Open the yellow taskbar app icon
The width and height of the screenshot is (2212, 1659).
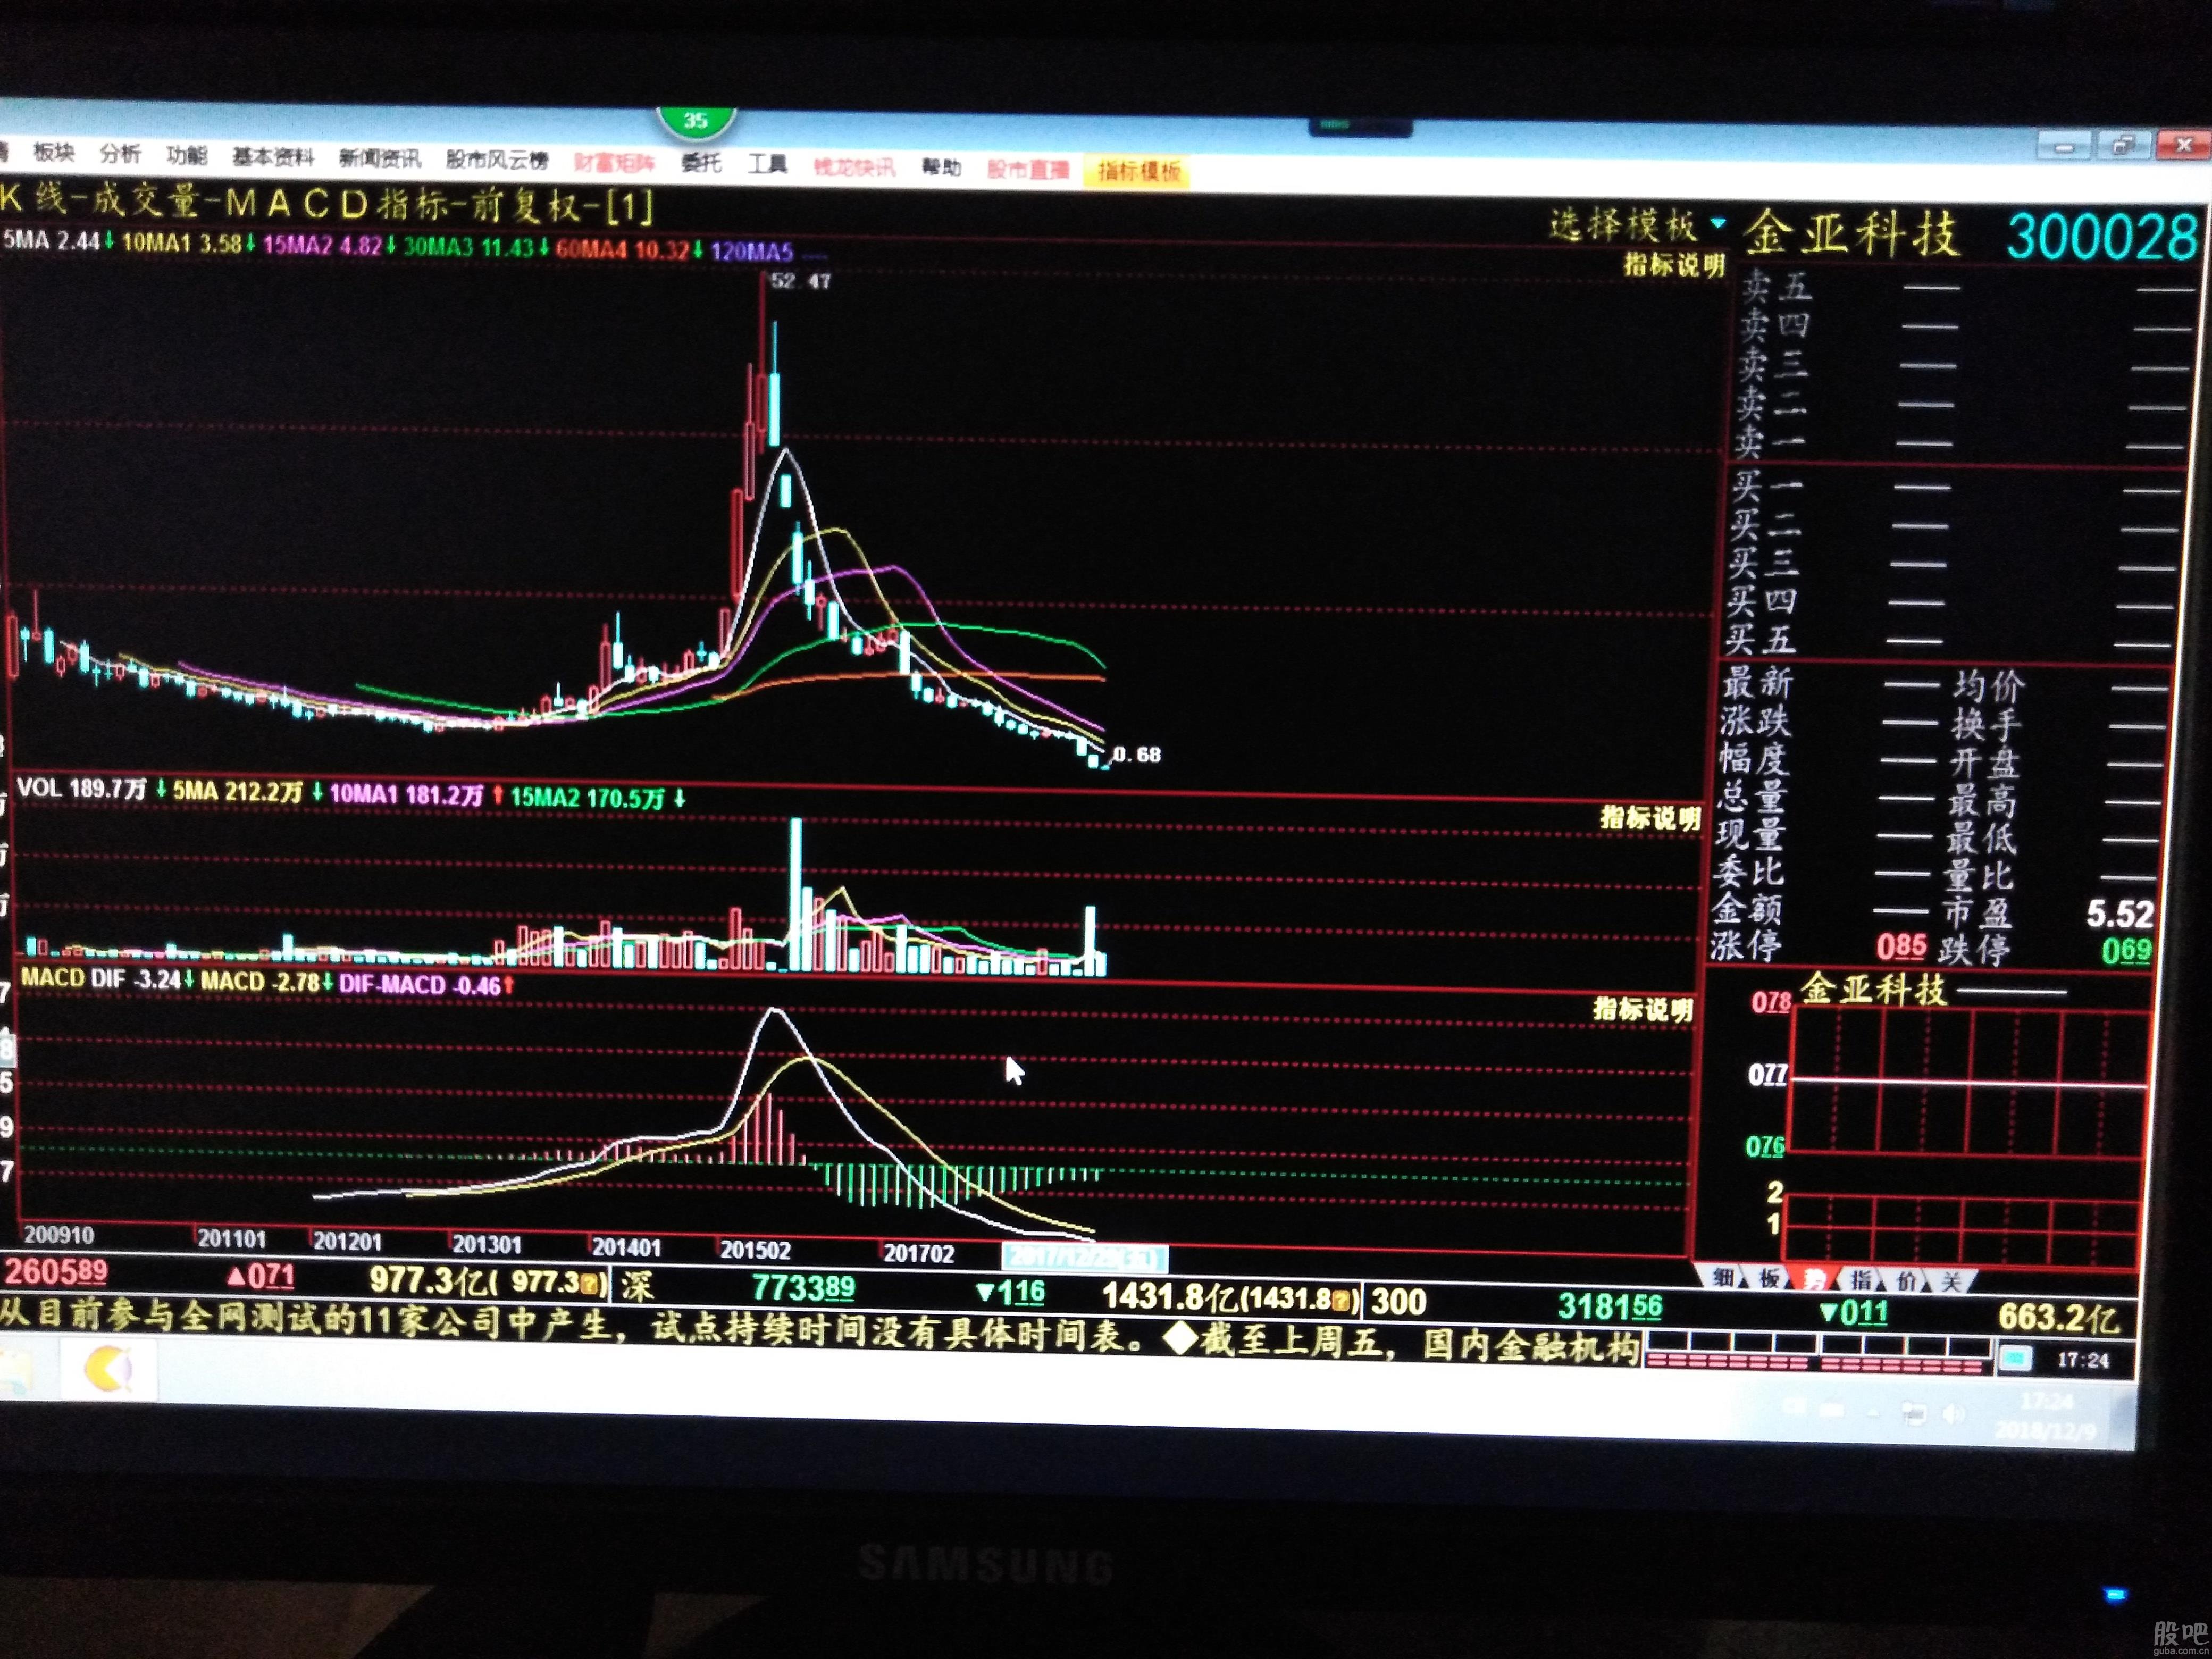[108, 1370]
